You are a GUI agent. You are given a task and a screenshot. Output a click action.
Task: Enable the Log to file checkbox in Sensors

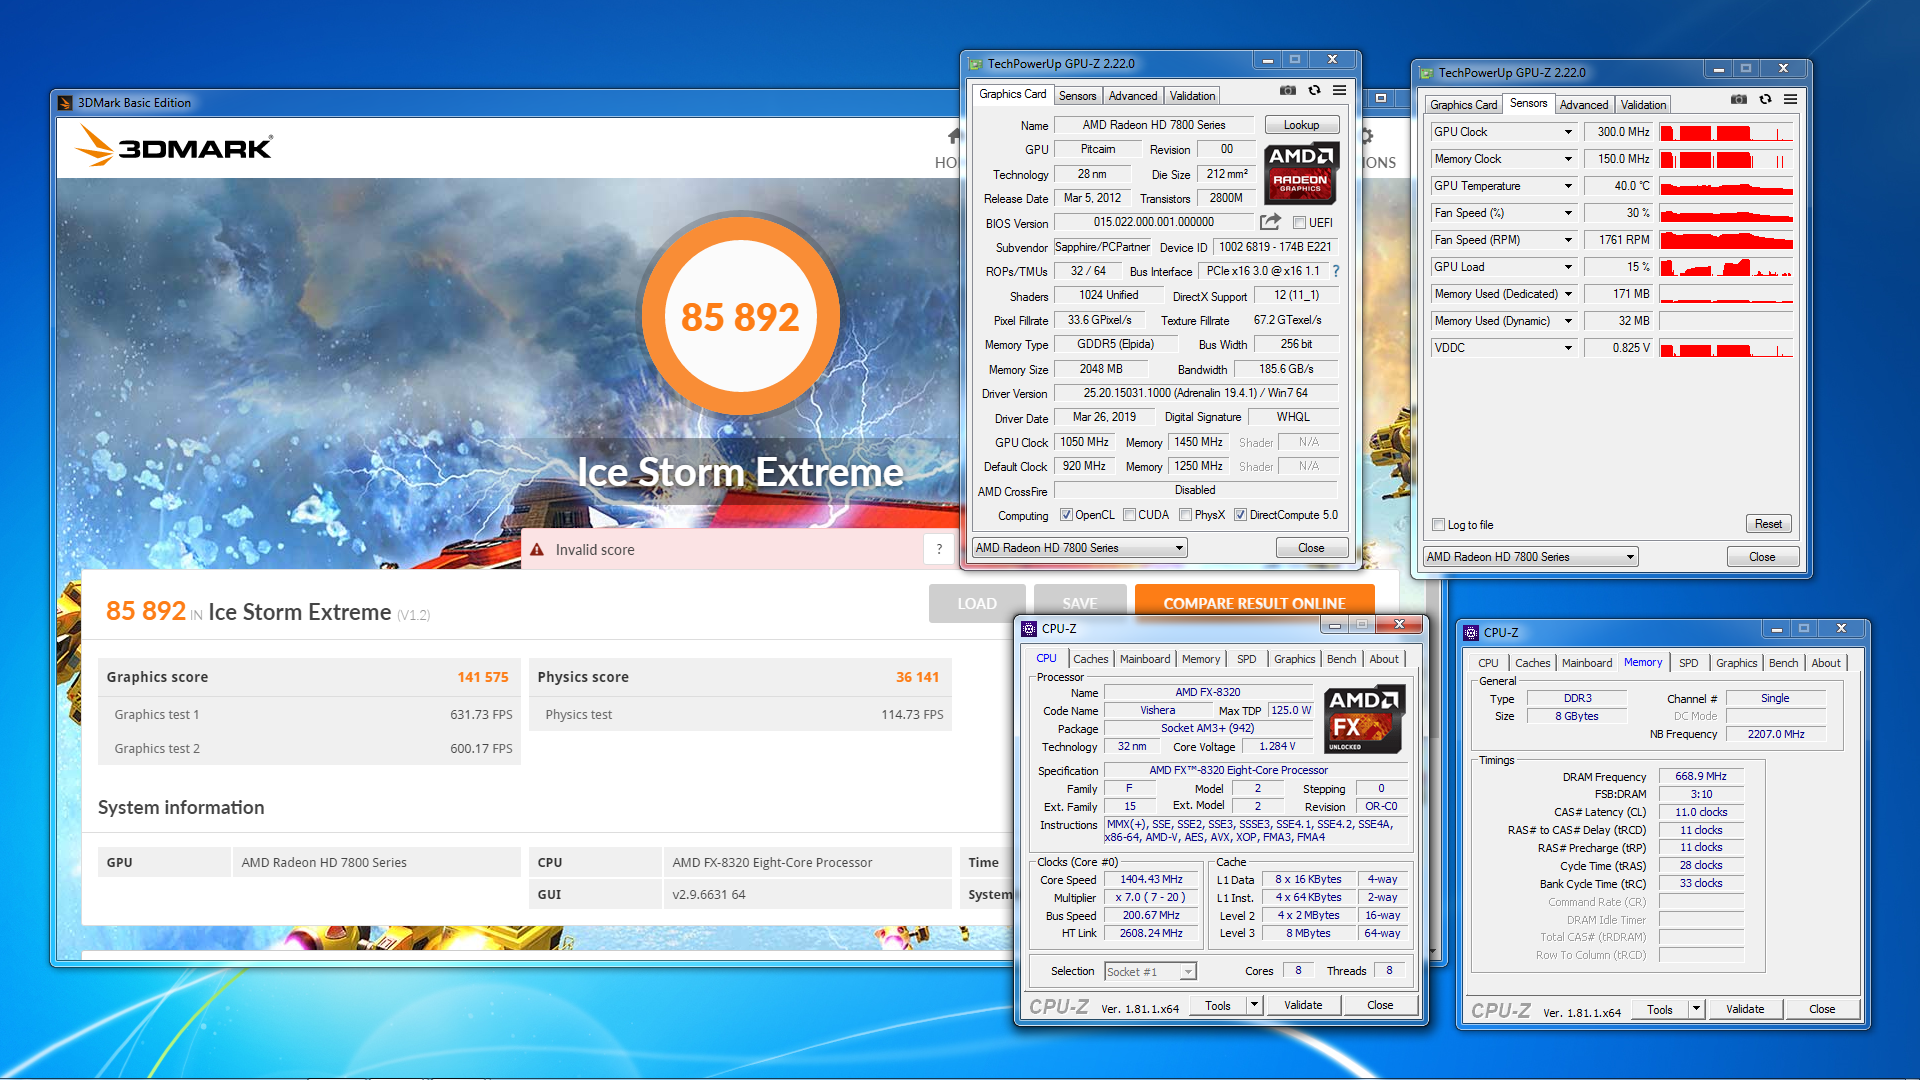coord(1438,525)
